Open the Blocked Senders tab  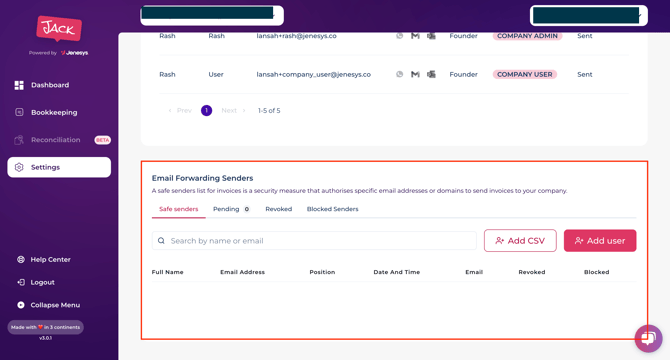click(332, 209)
